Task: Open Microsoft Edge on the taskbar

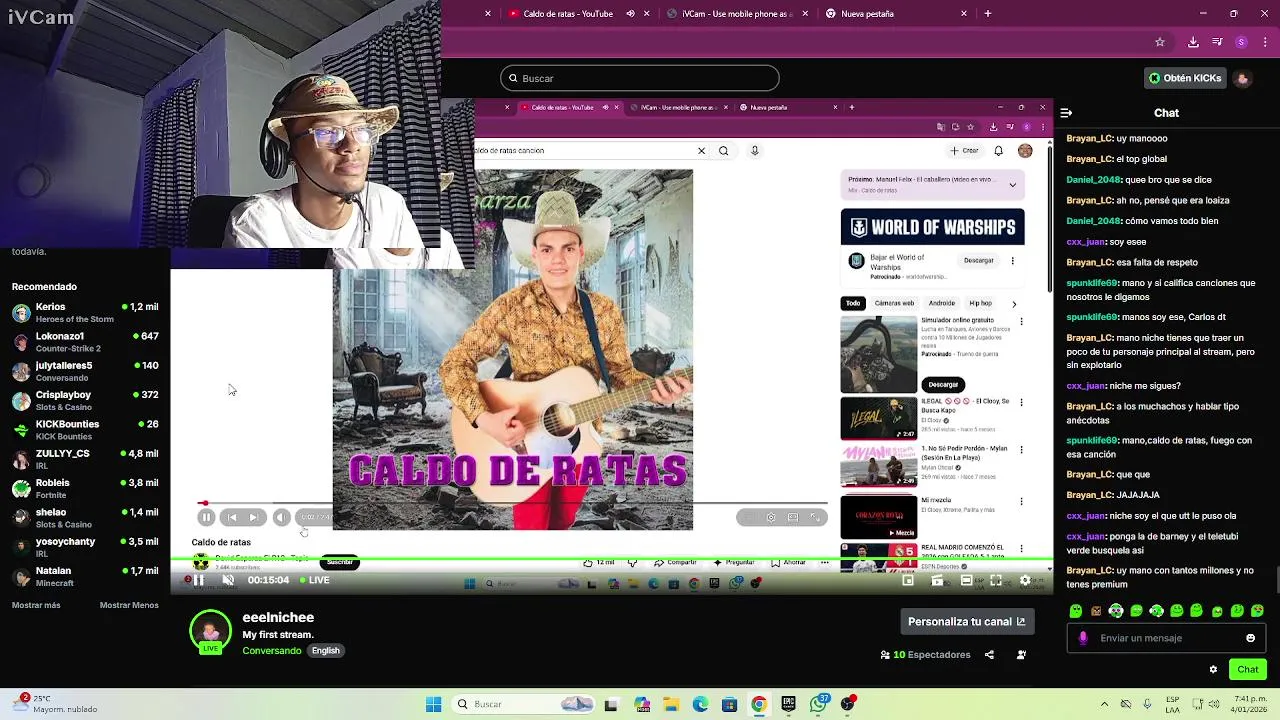Action: (700, 704)
